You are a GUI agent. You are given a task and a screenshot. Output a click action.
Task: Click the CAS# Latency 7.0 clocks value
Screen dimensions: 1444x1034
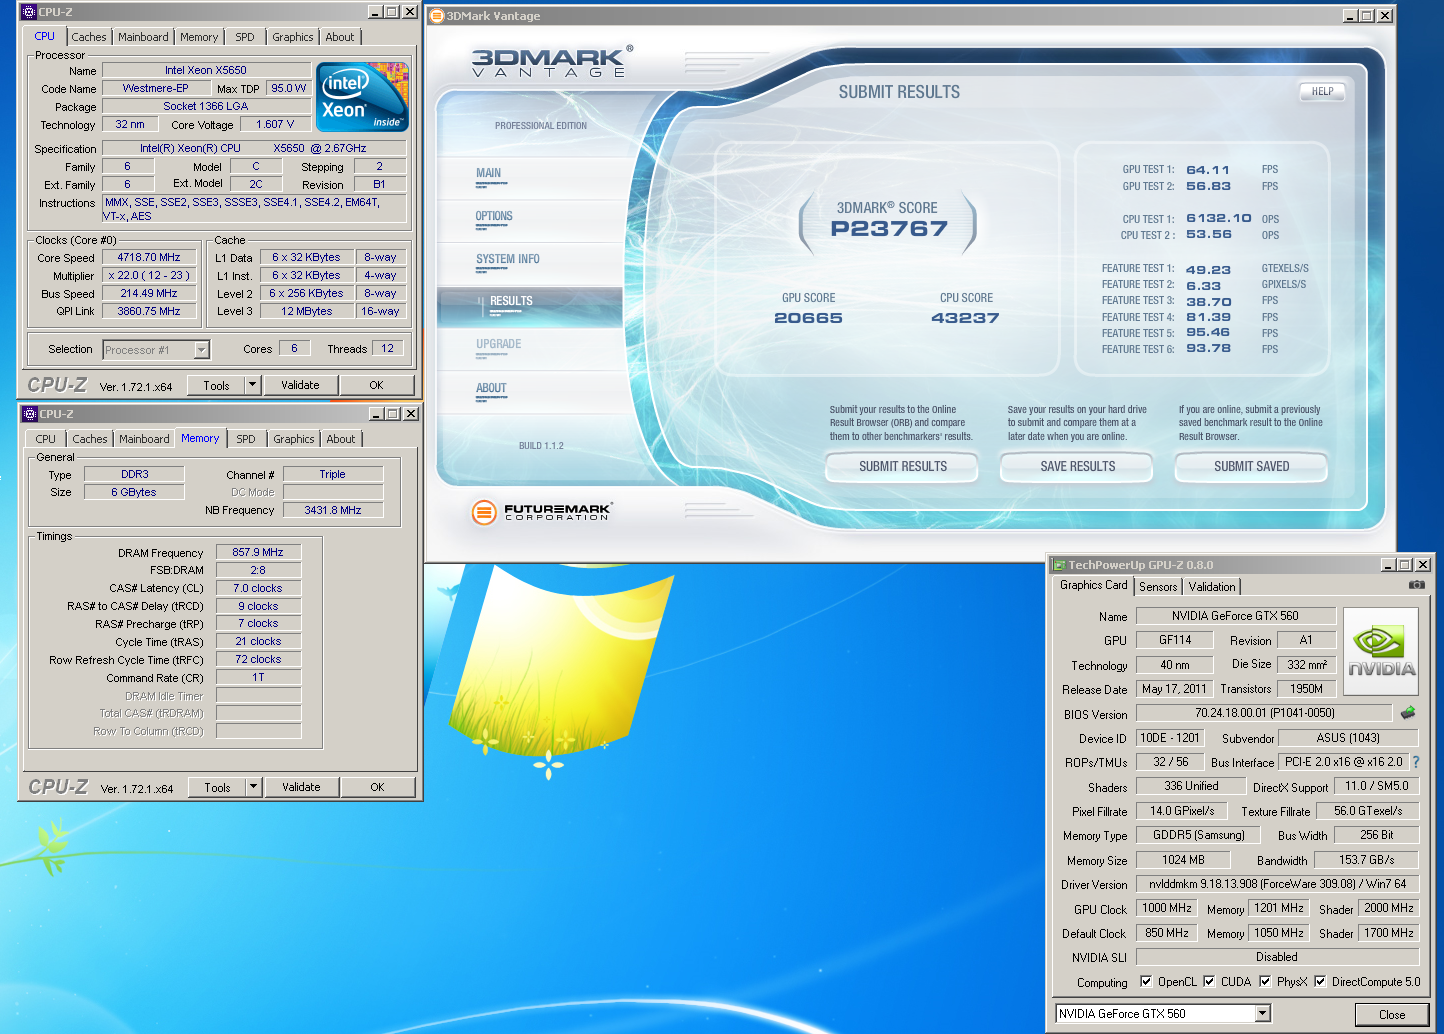(258, 588)
